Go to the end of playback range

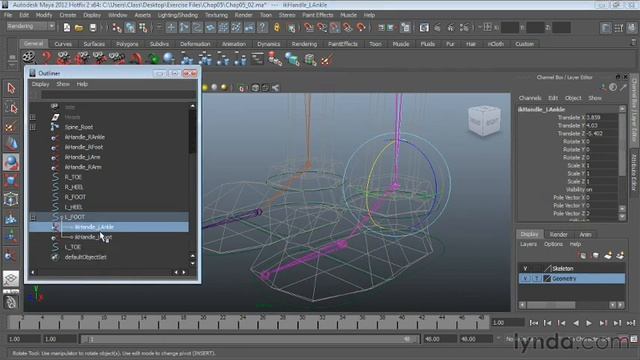(631, 323)
